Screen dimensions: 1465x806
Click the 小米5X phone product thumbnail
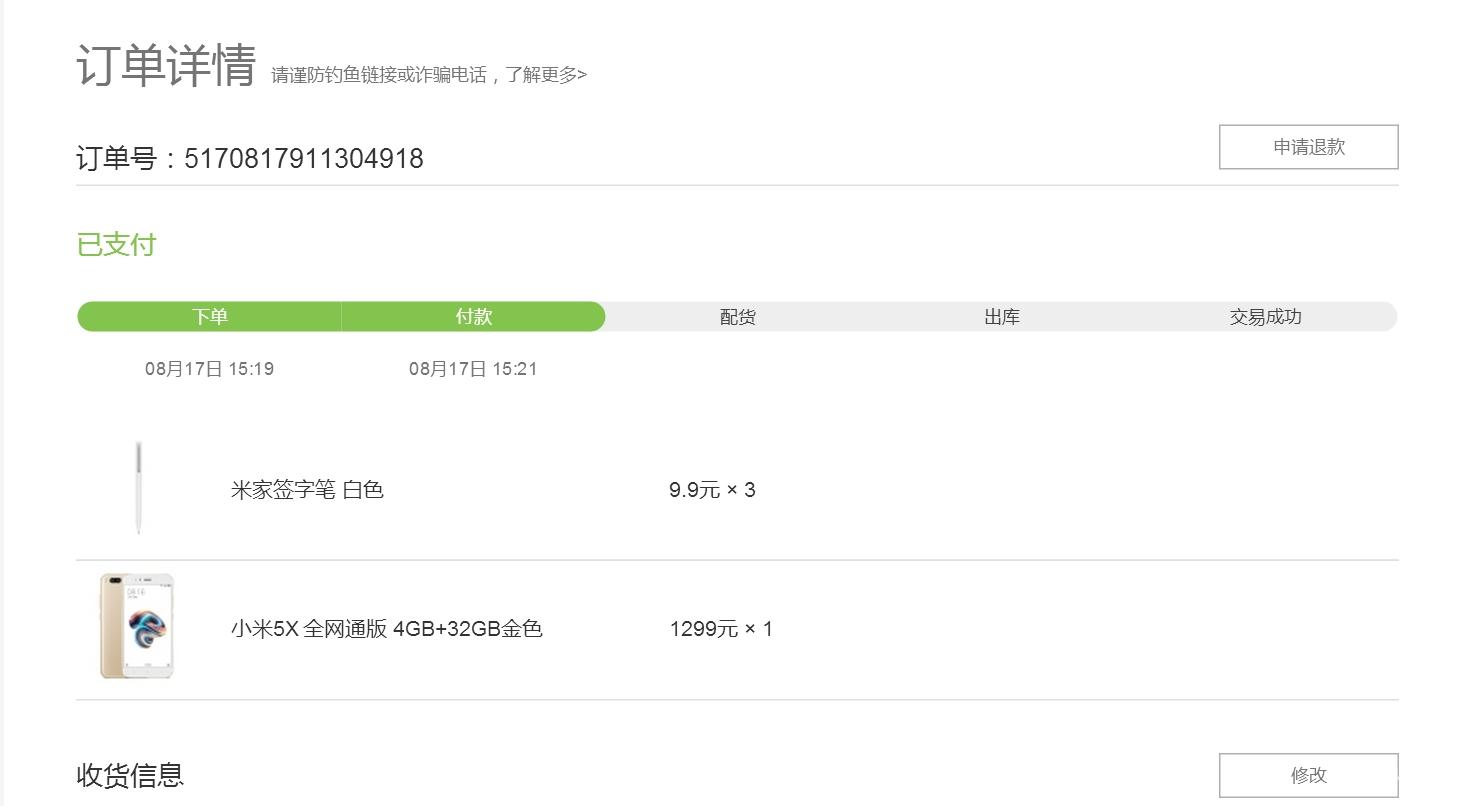point(137,628)
